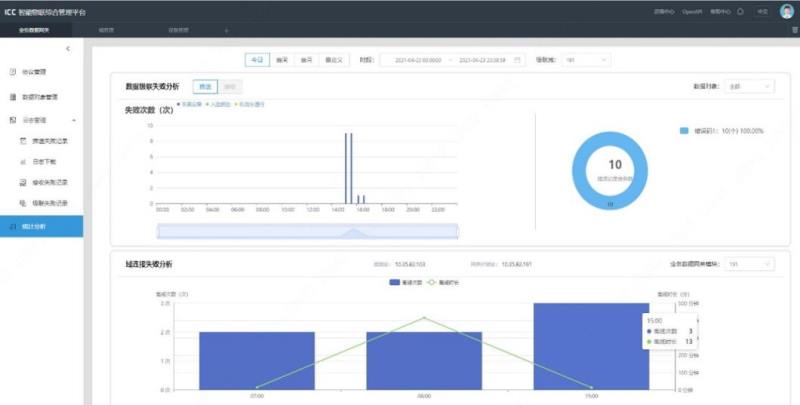
Task: Toggle blue bar legend swatch in lower chart
Action: (394, 282)
